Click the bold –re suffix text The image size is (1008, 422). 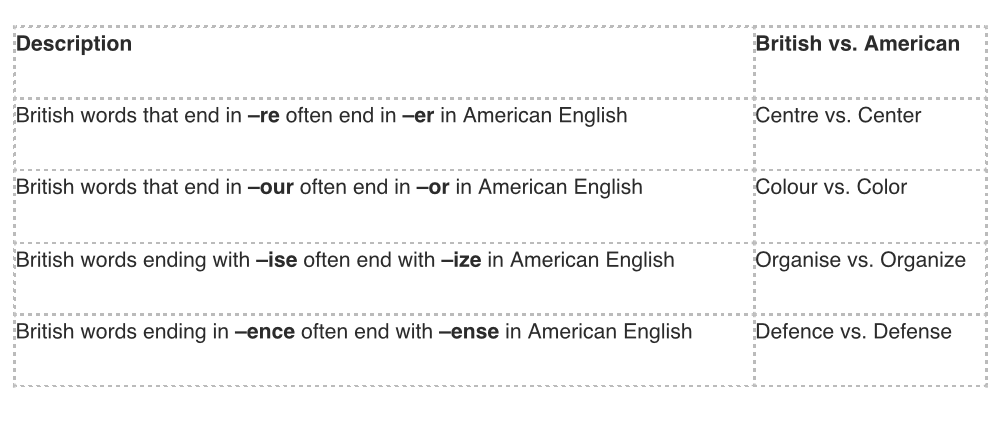point(263,116)
